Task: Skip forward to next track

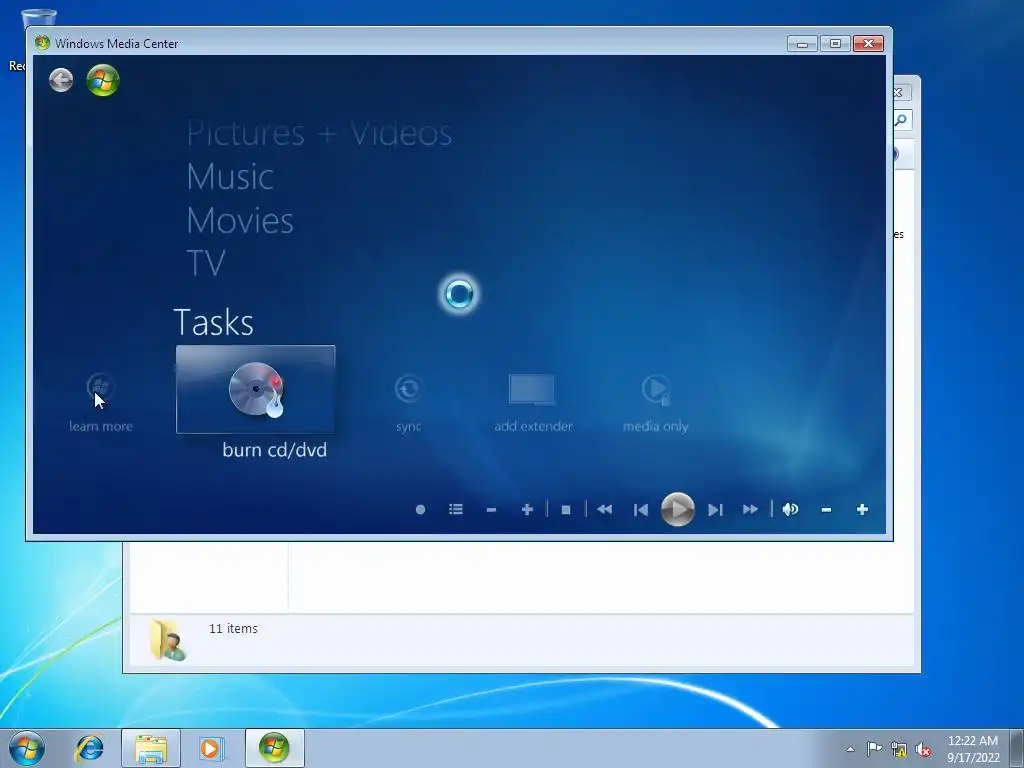Action: 715,510
